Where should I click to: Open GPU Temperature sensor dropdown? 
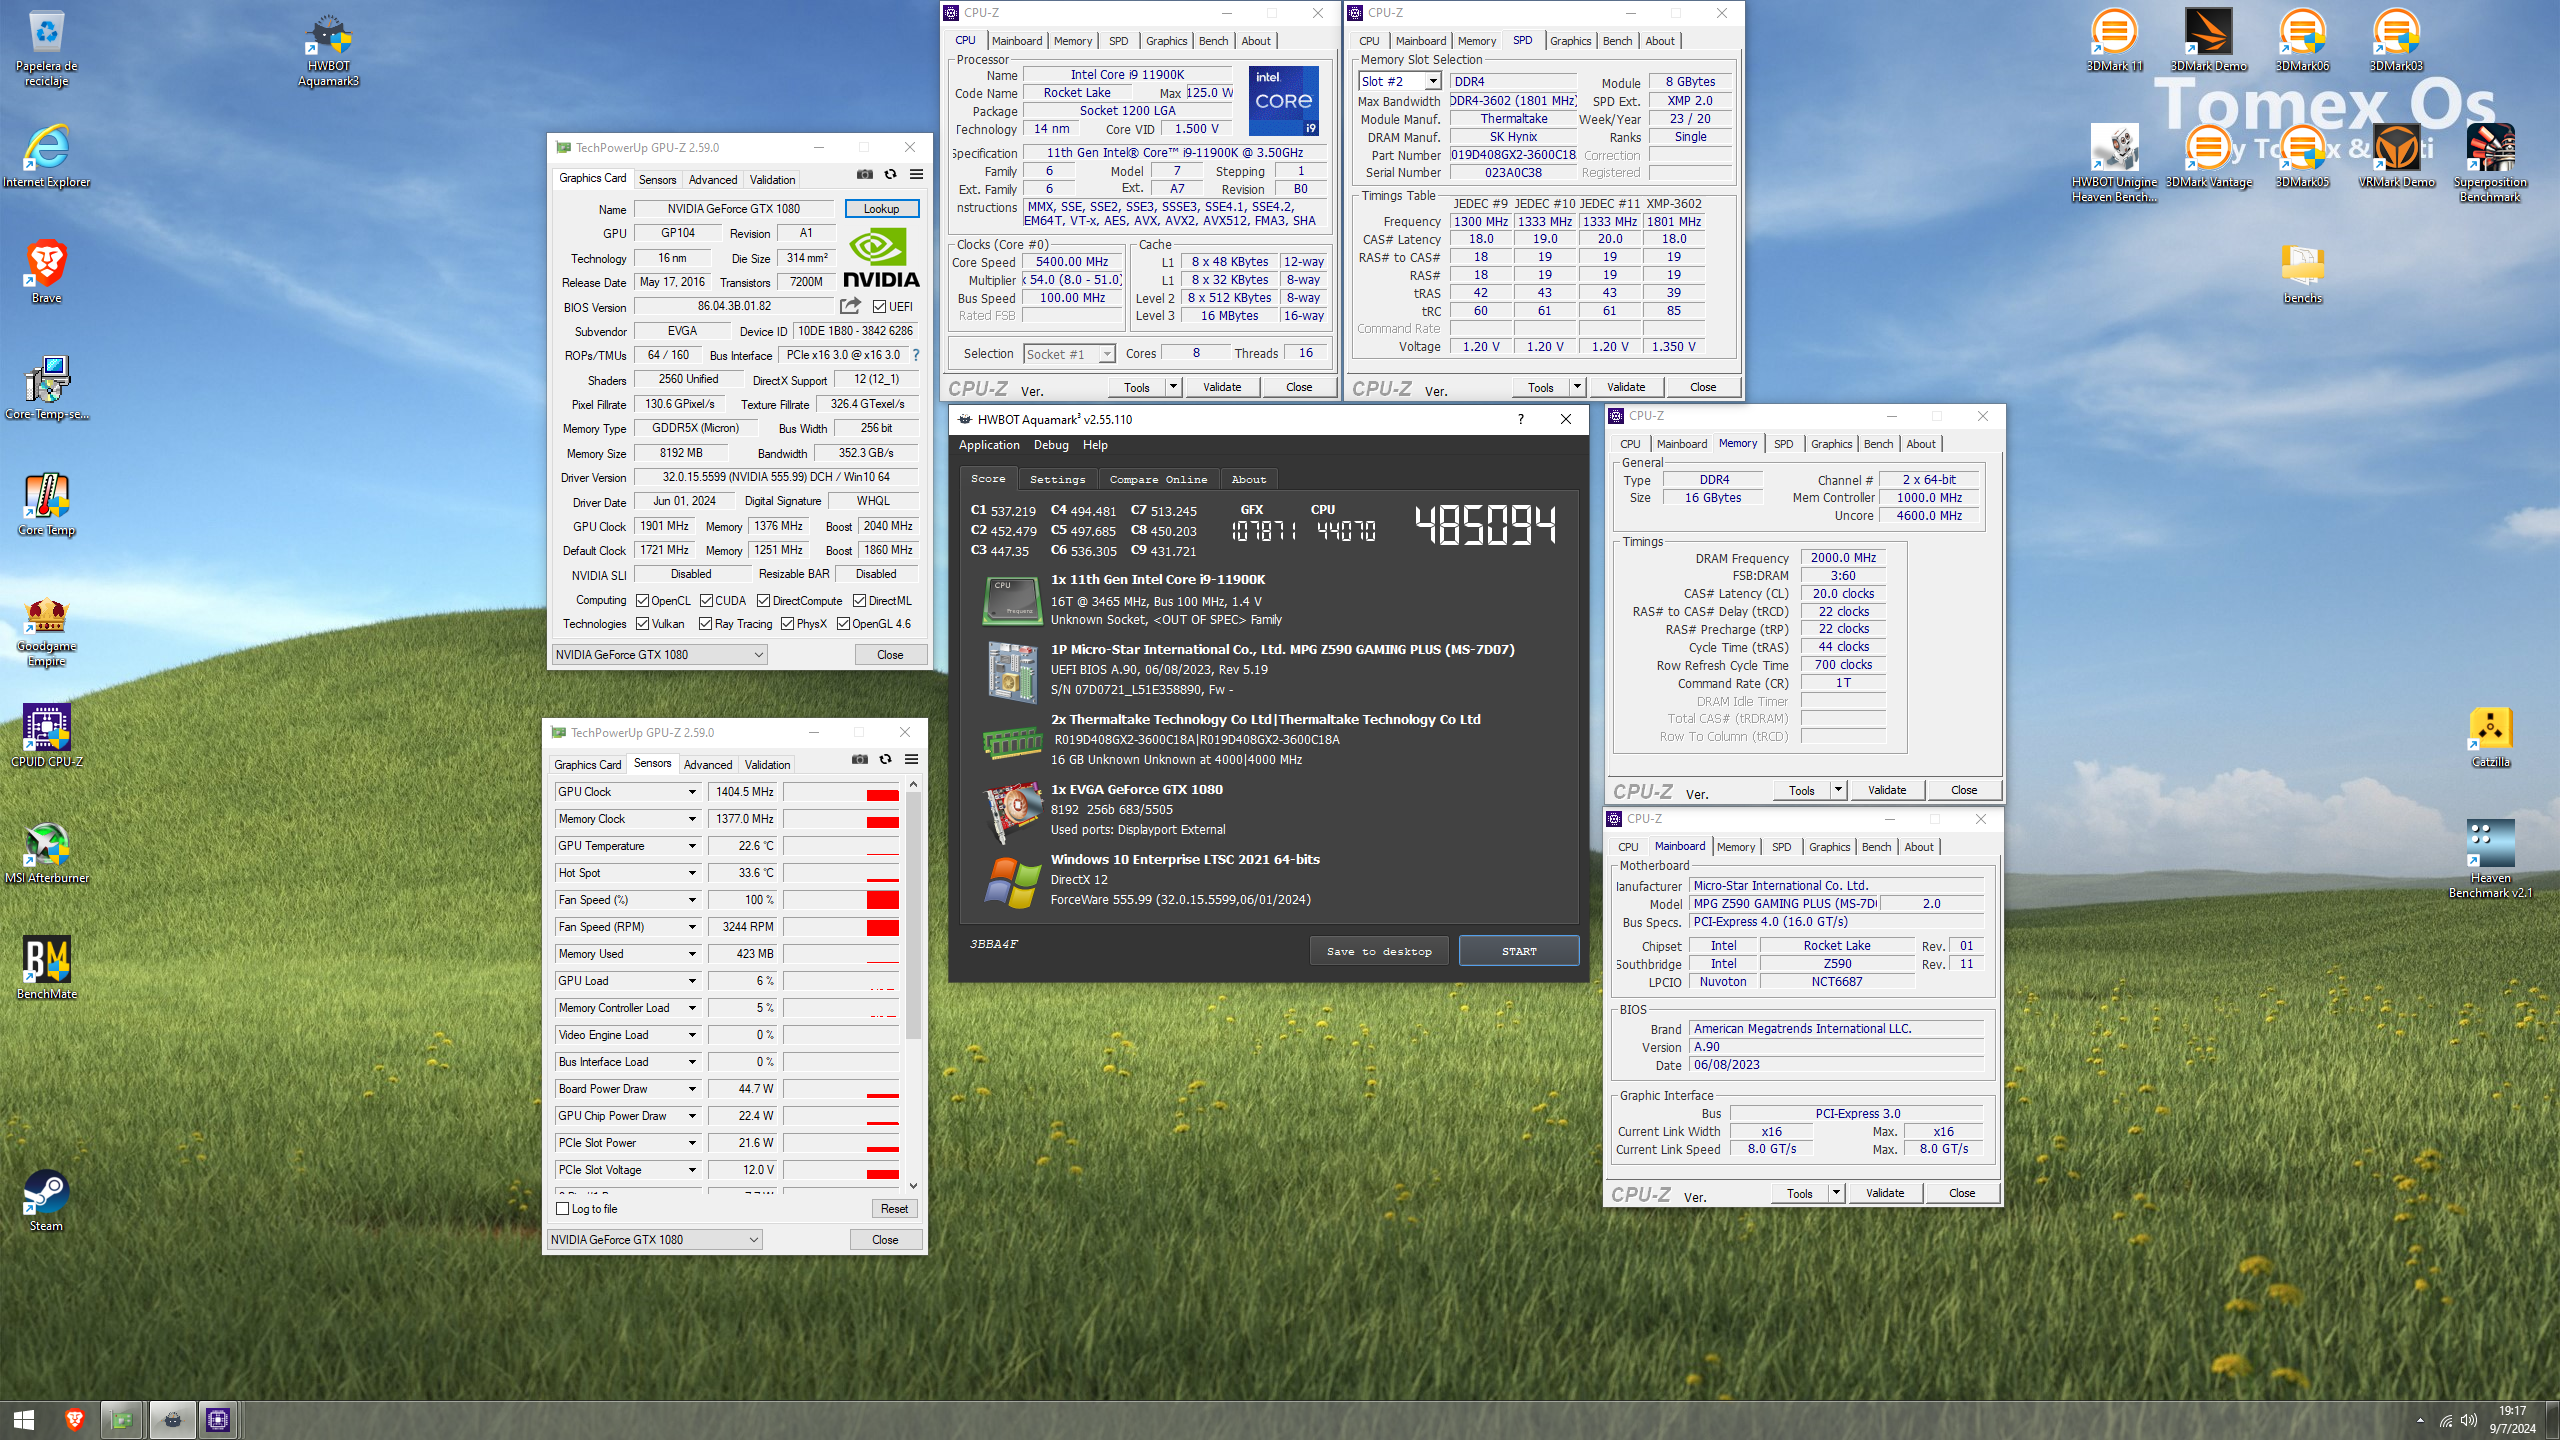click(692, 846)
